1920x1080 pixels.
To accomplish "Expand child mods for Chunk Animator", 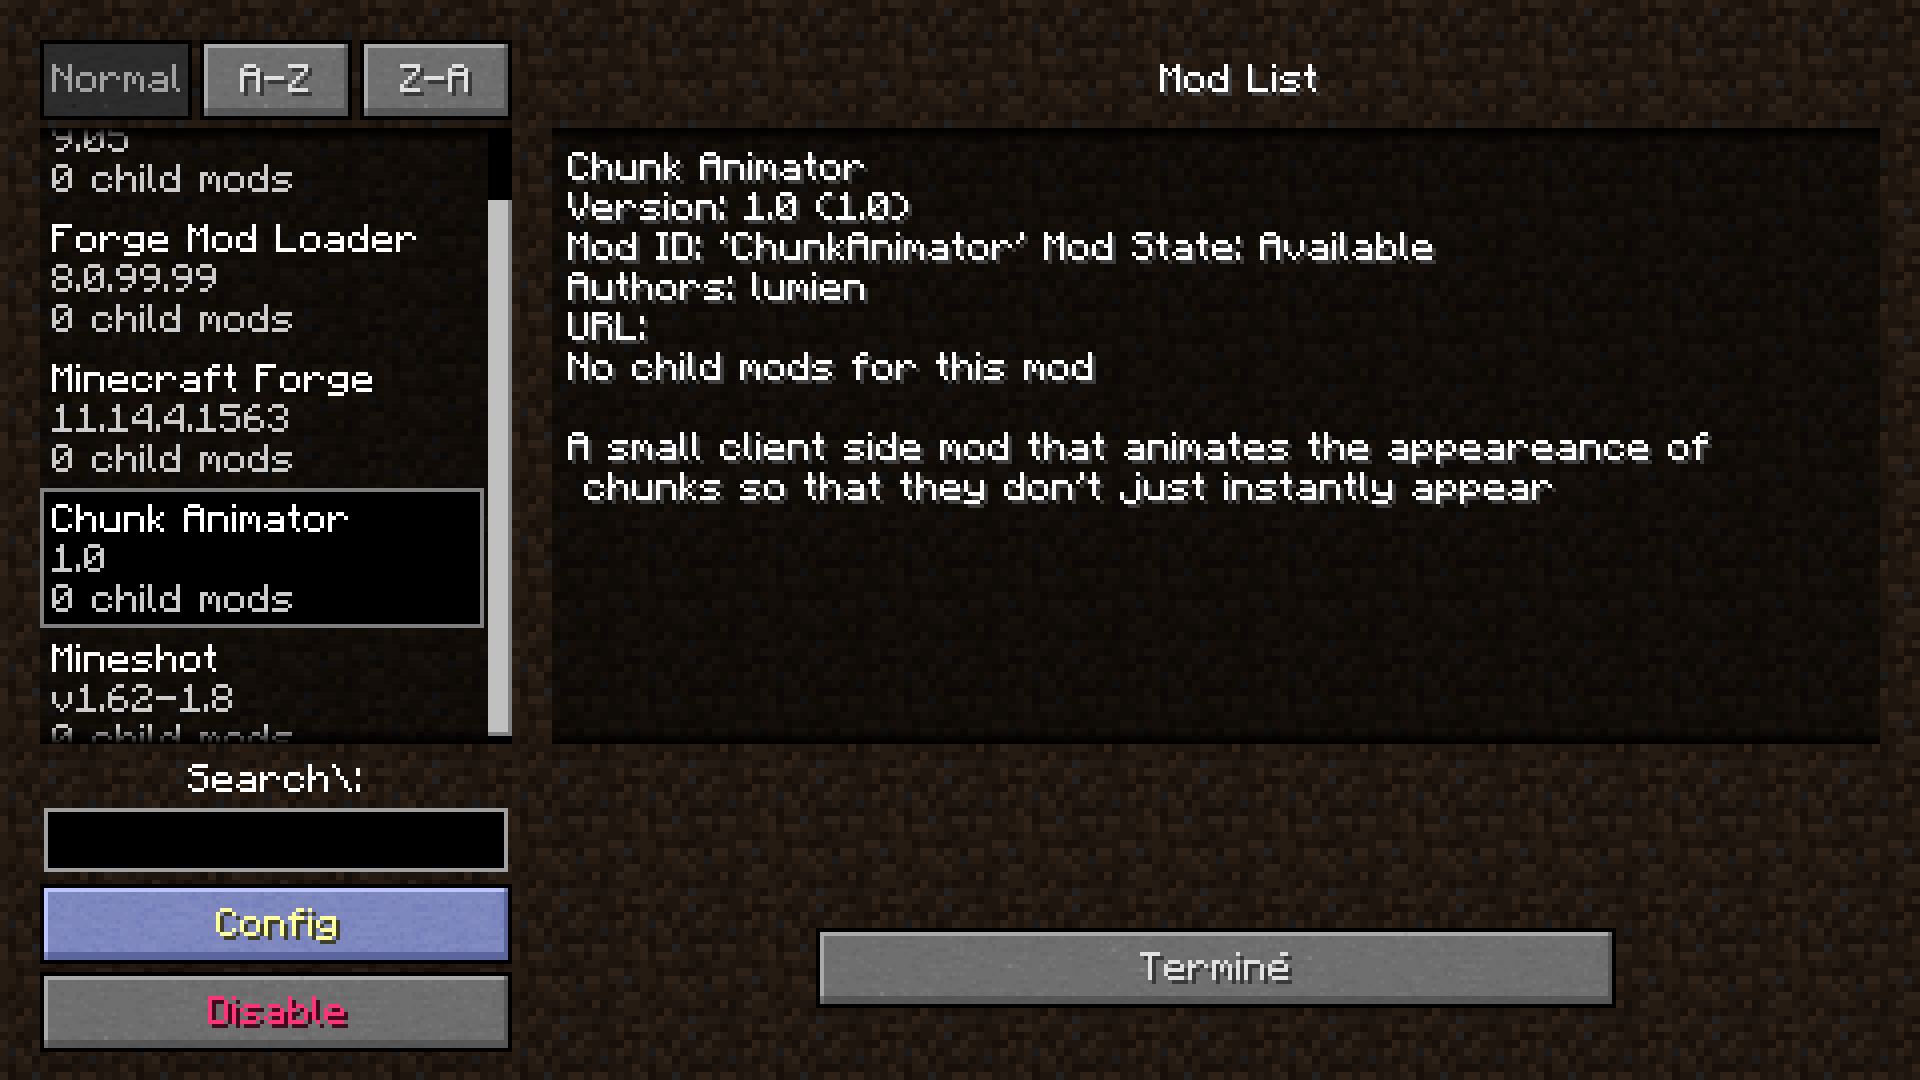I will pos(169,599).
